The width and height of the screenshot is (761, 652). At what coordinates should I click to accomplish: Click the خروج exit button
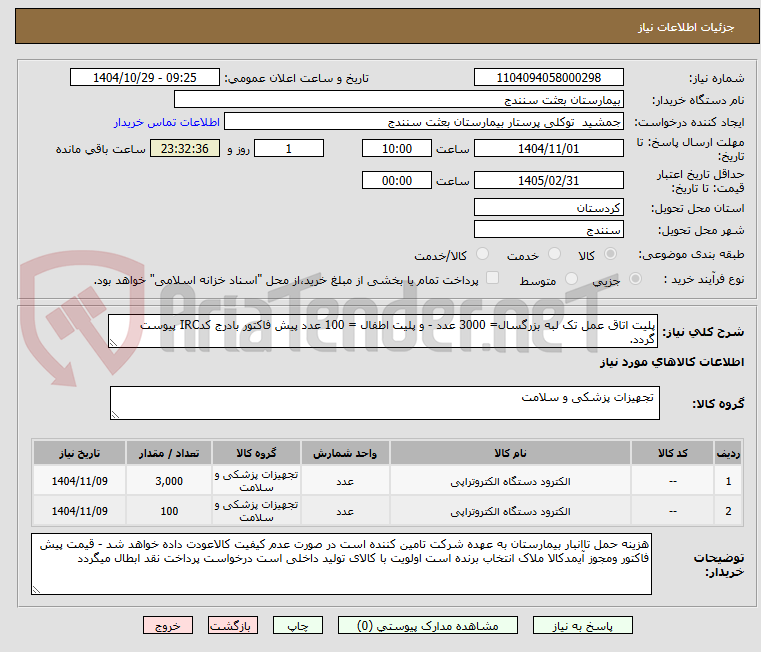pyautogui.click(x=167, y=625)
